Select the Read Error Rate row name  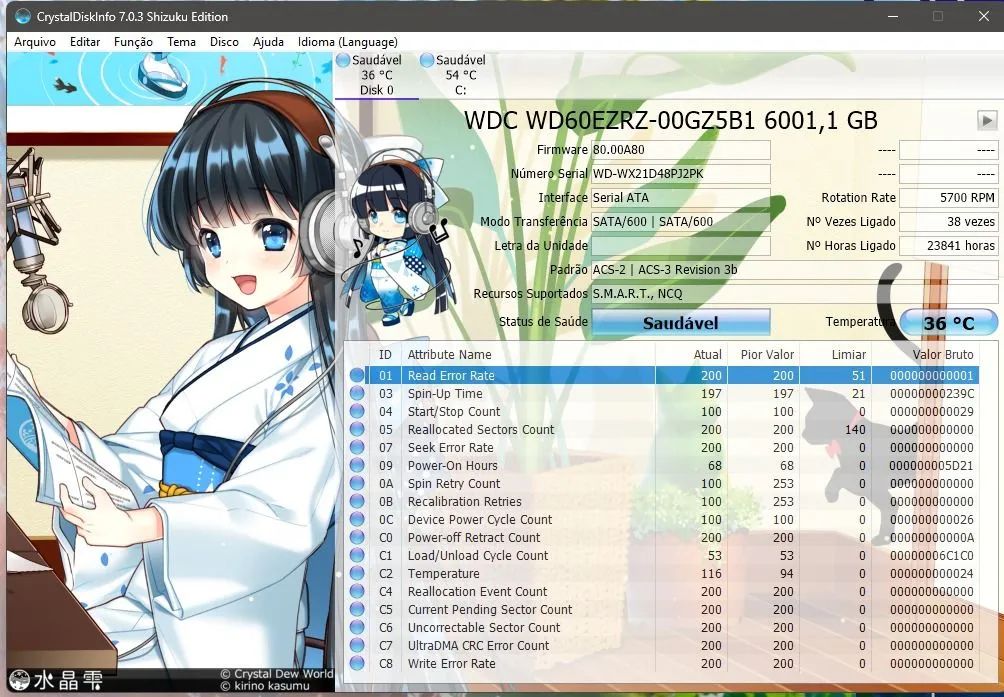click(451, 376)
